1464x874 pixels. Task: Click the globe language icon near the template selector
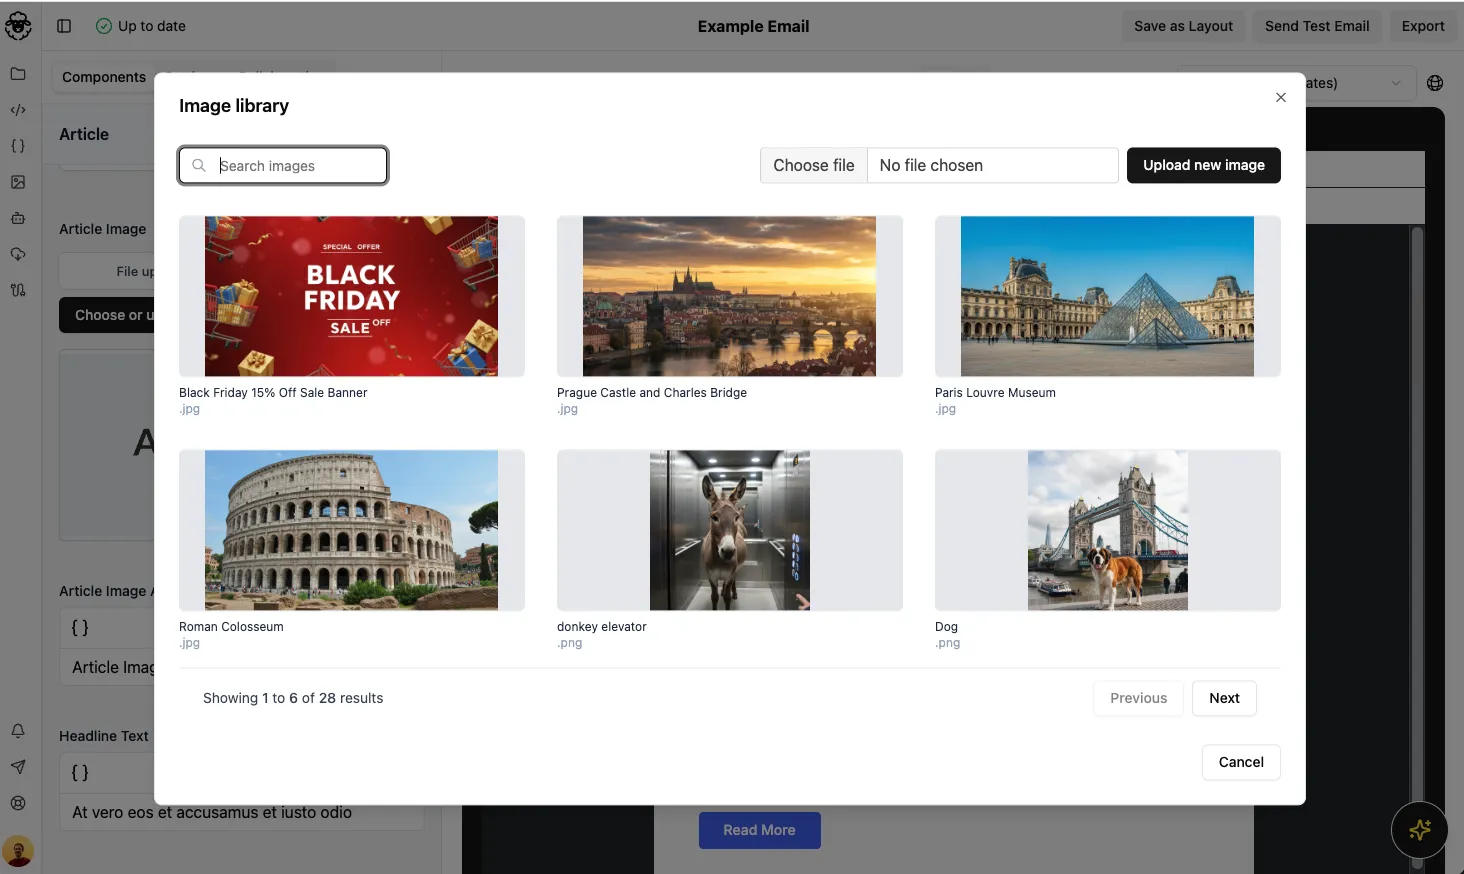point(1435,82)
